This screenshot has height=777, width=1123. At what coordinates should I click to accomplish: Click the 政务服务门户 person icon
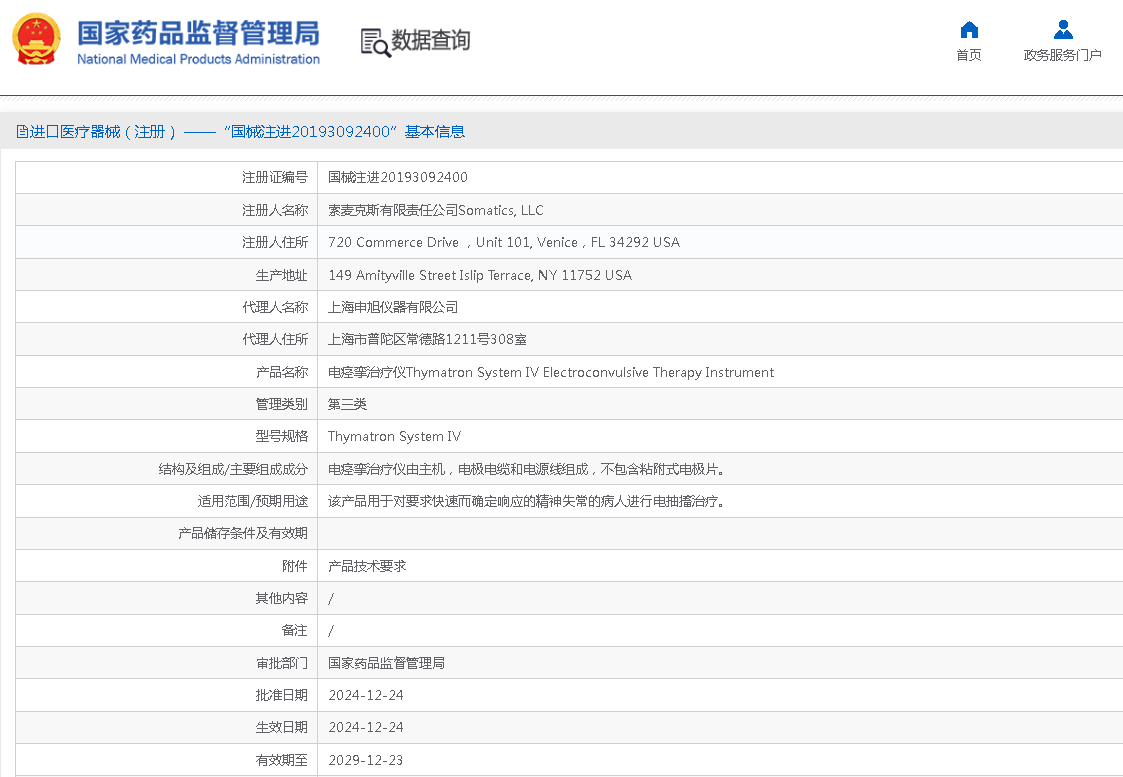point(1063,29)
